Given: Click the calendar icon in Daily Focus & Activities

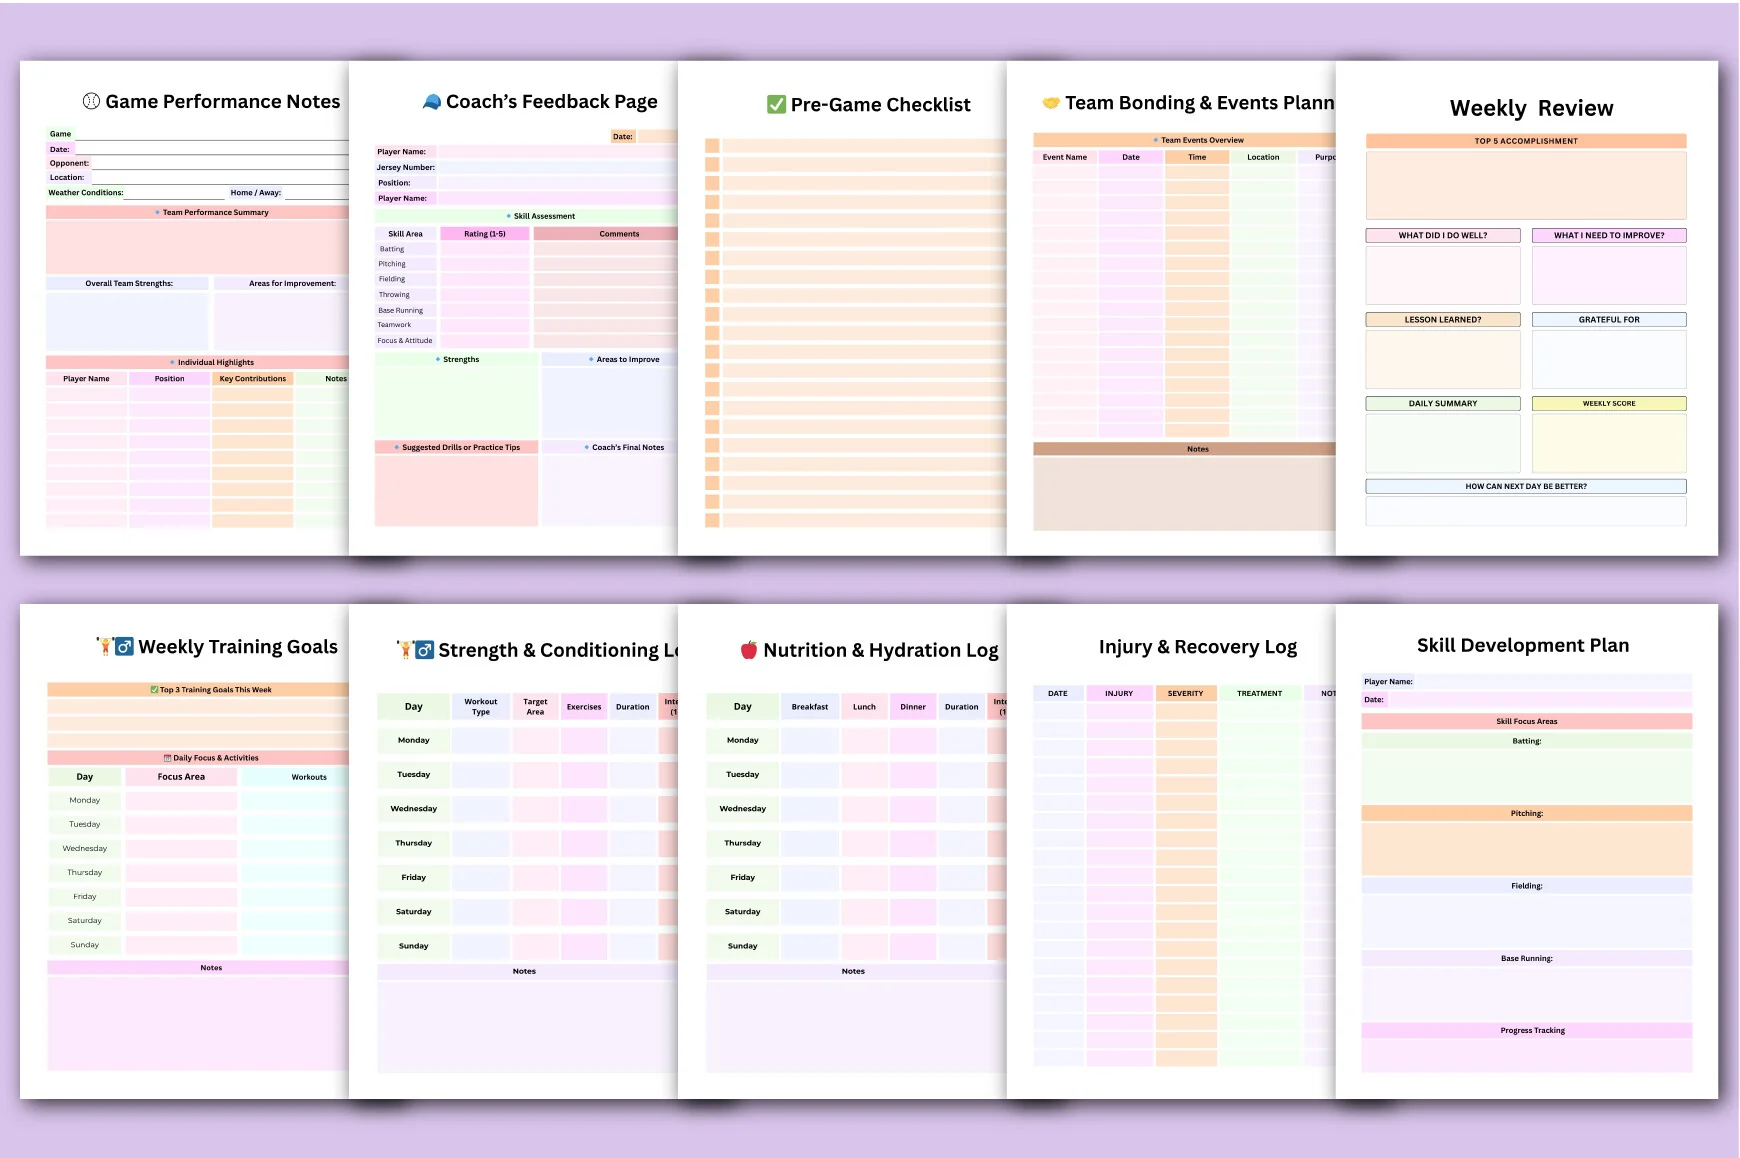Looking at the screenshot, I should [167, 758].
